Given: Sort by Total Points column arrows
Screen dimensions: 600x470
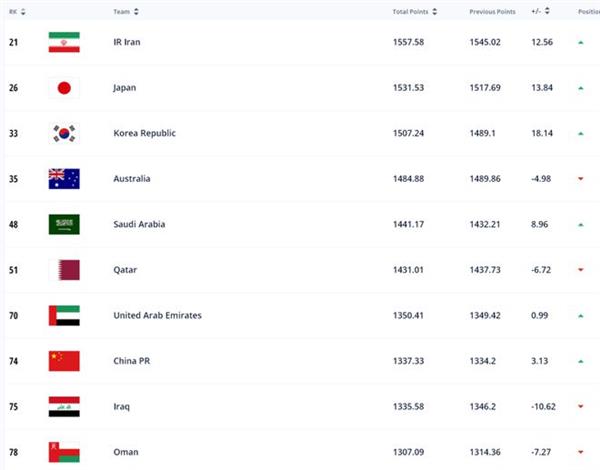Looking at the screenshot, I should pos(434,12).
